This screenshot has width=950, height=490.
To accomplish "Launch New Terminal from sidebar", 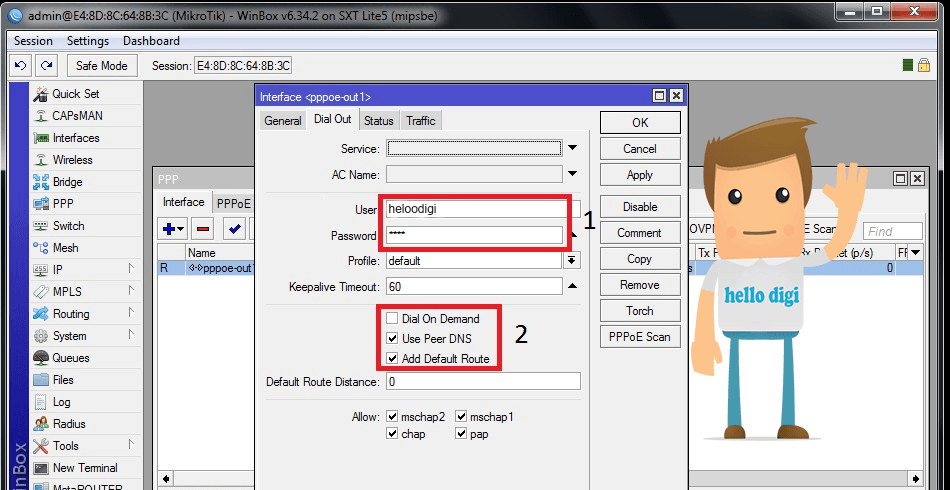I will (x=85, y=468).
